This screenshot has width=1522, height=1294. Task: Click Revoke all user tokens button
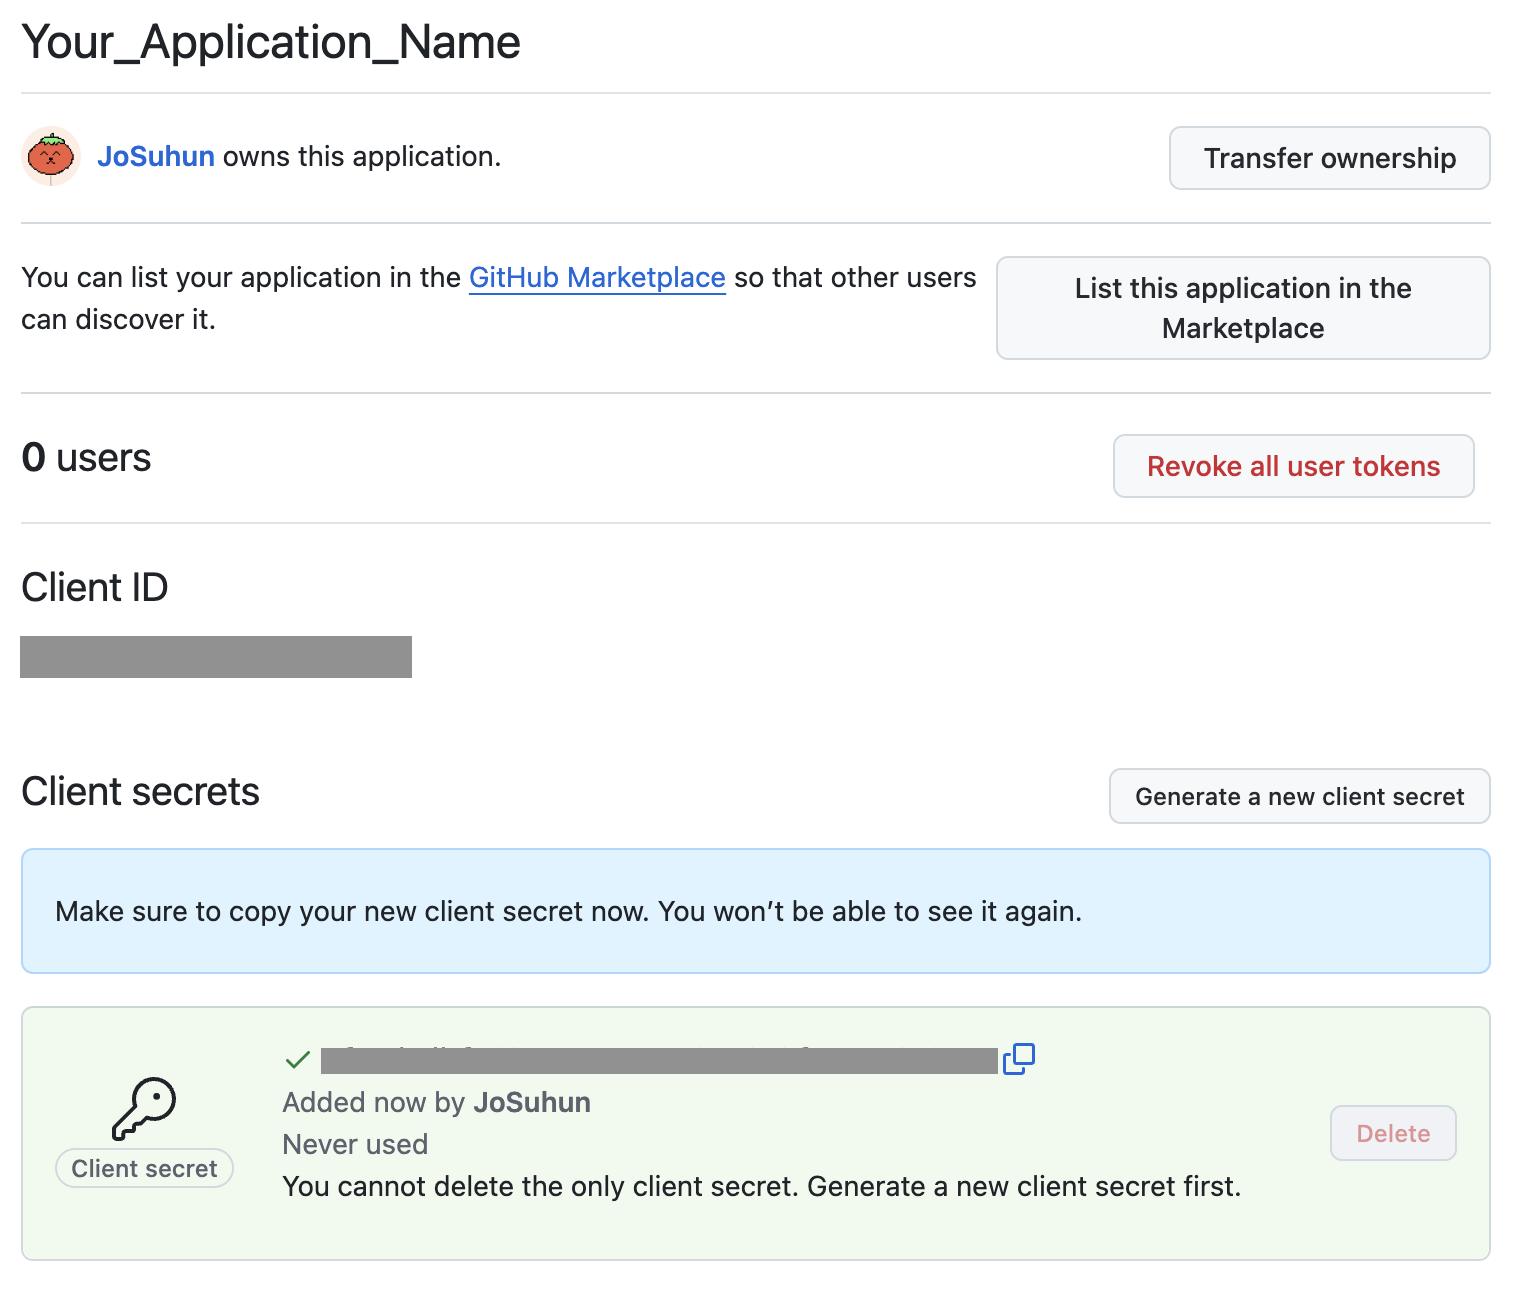[x=1293, y=466]
